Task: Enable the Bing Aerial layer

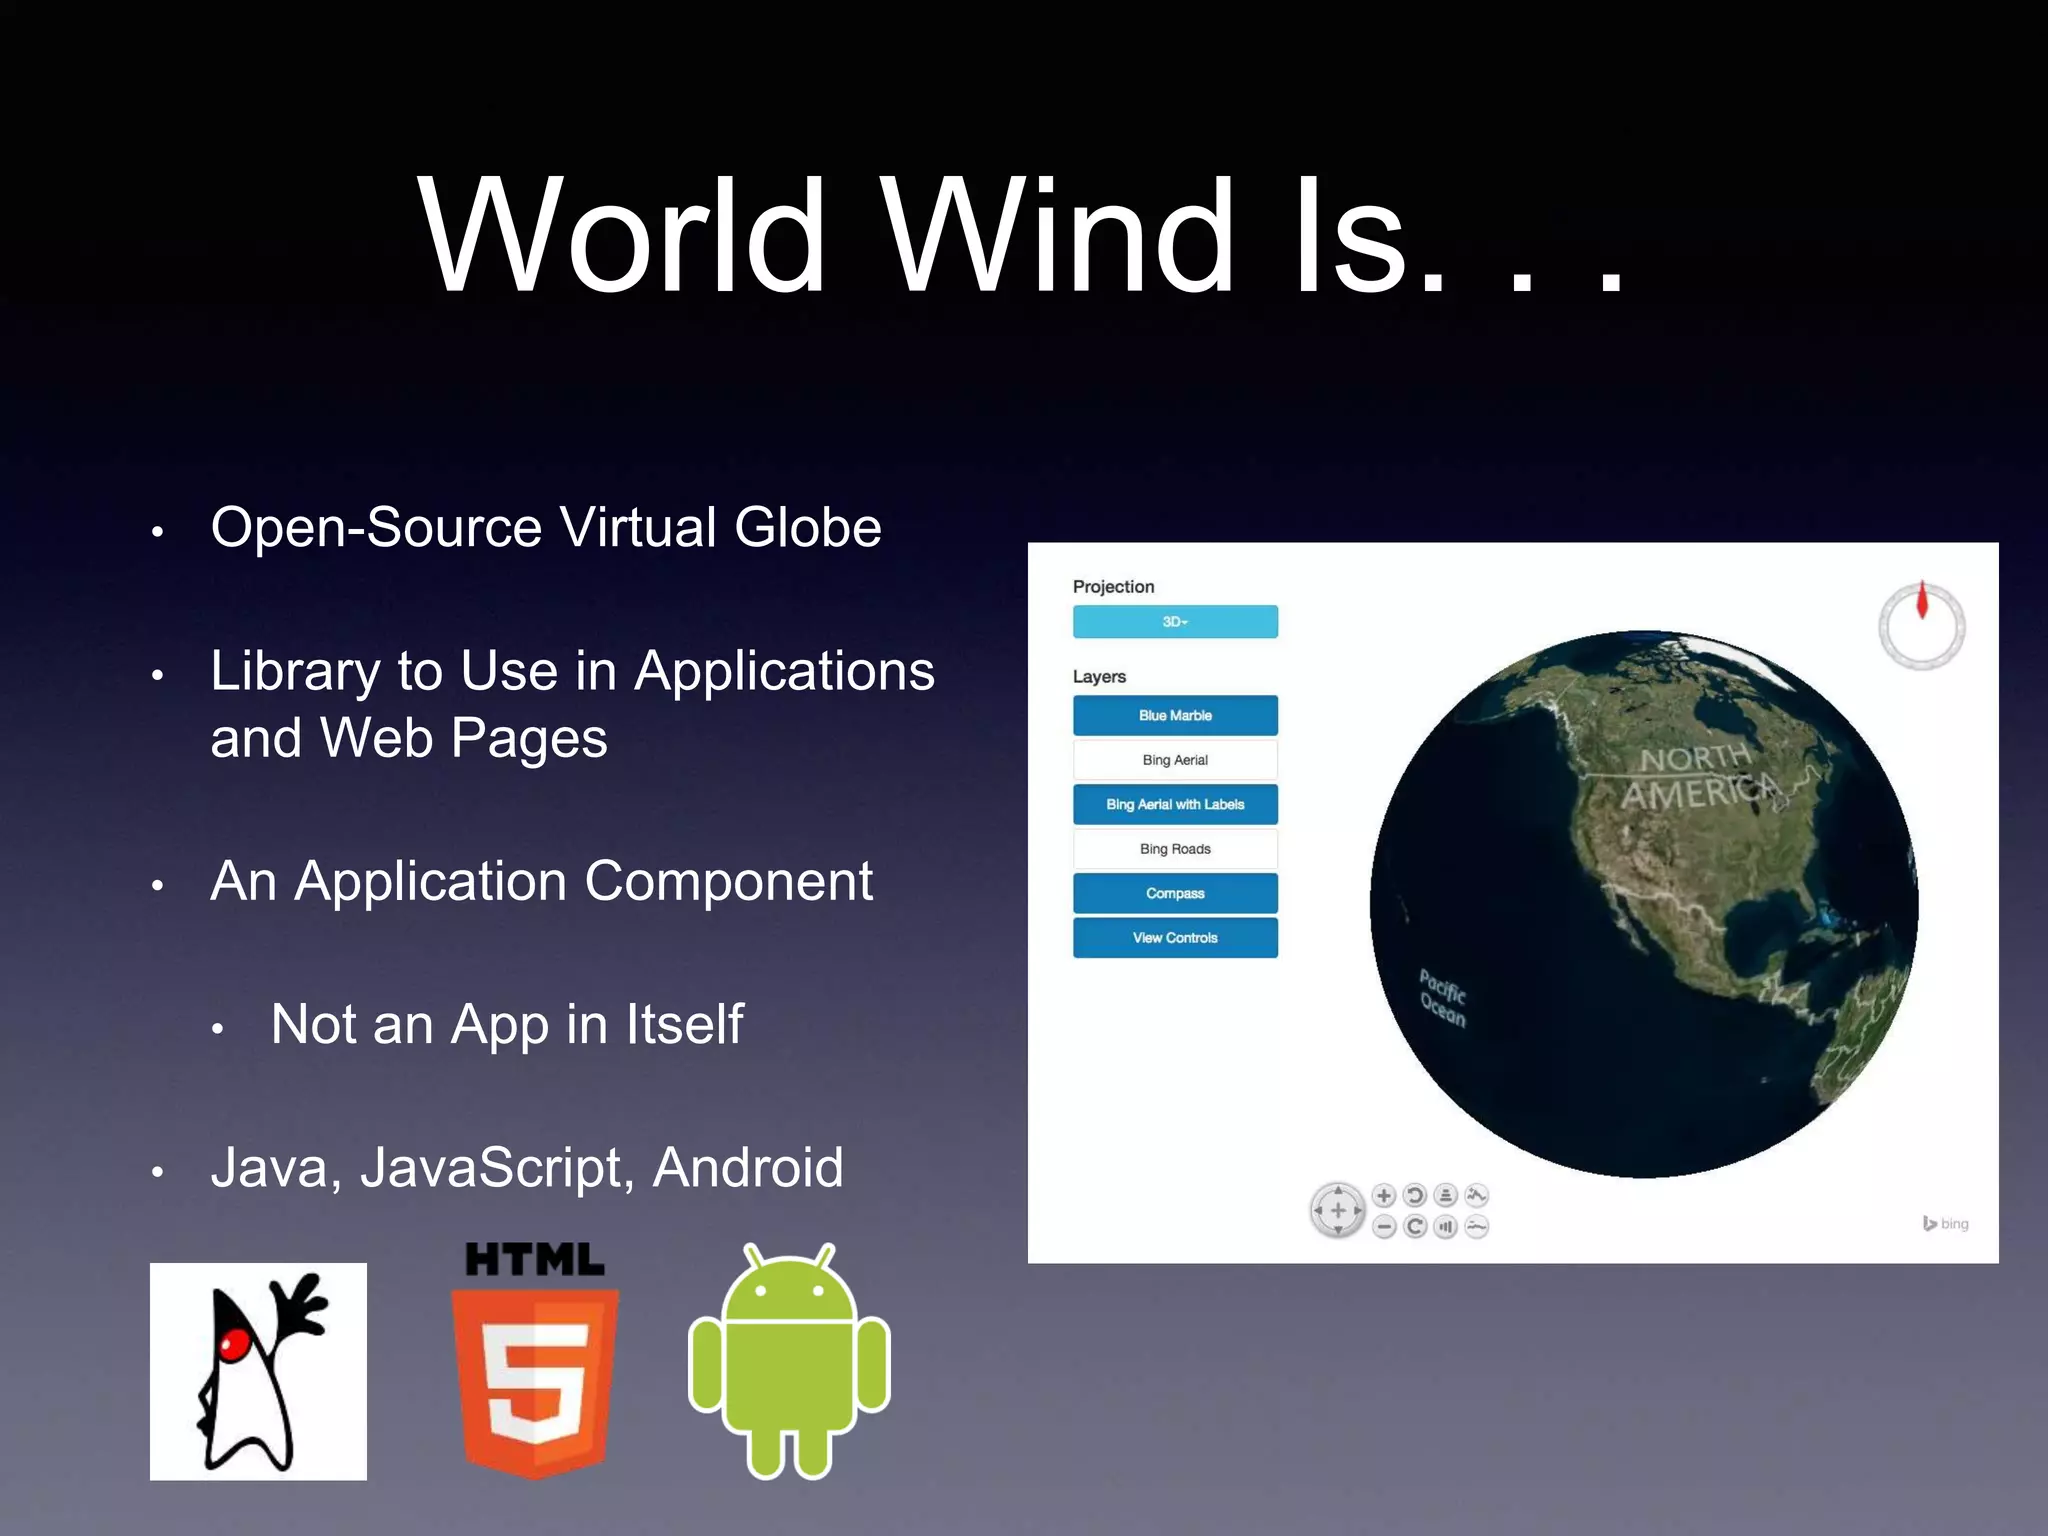Action: (x=1175, y=760)
